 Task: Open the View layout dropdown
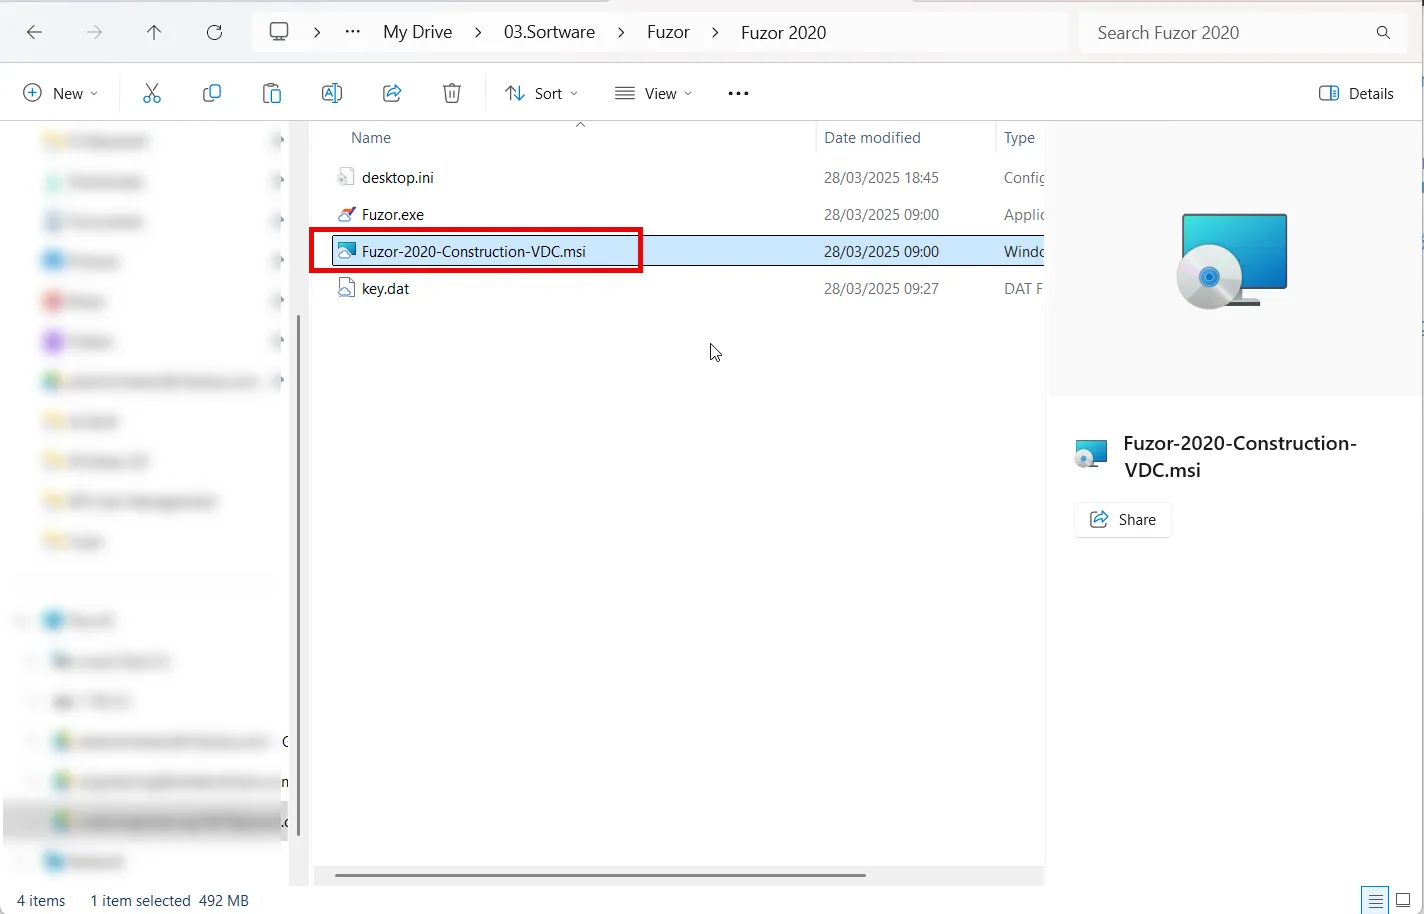[x=653, y=93]
